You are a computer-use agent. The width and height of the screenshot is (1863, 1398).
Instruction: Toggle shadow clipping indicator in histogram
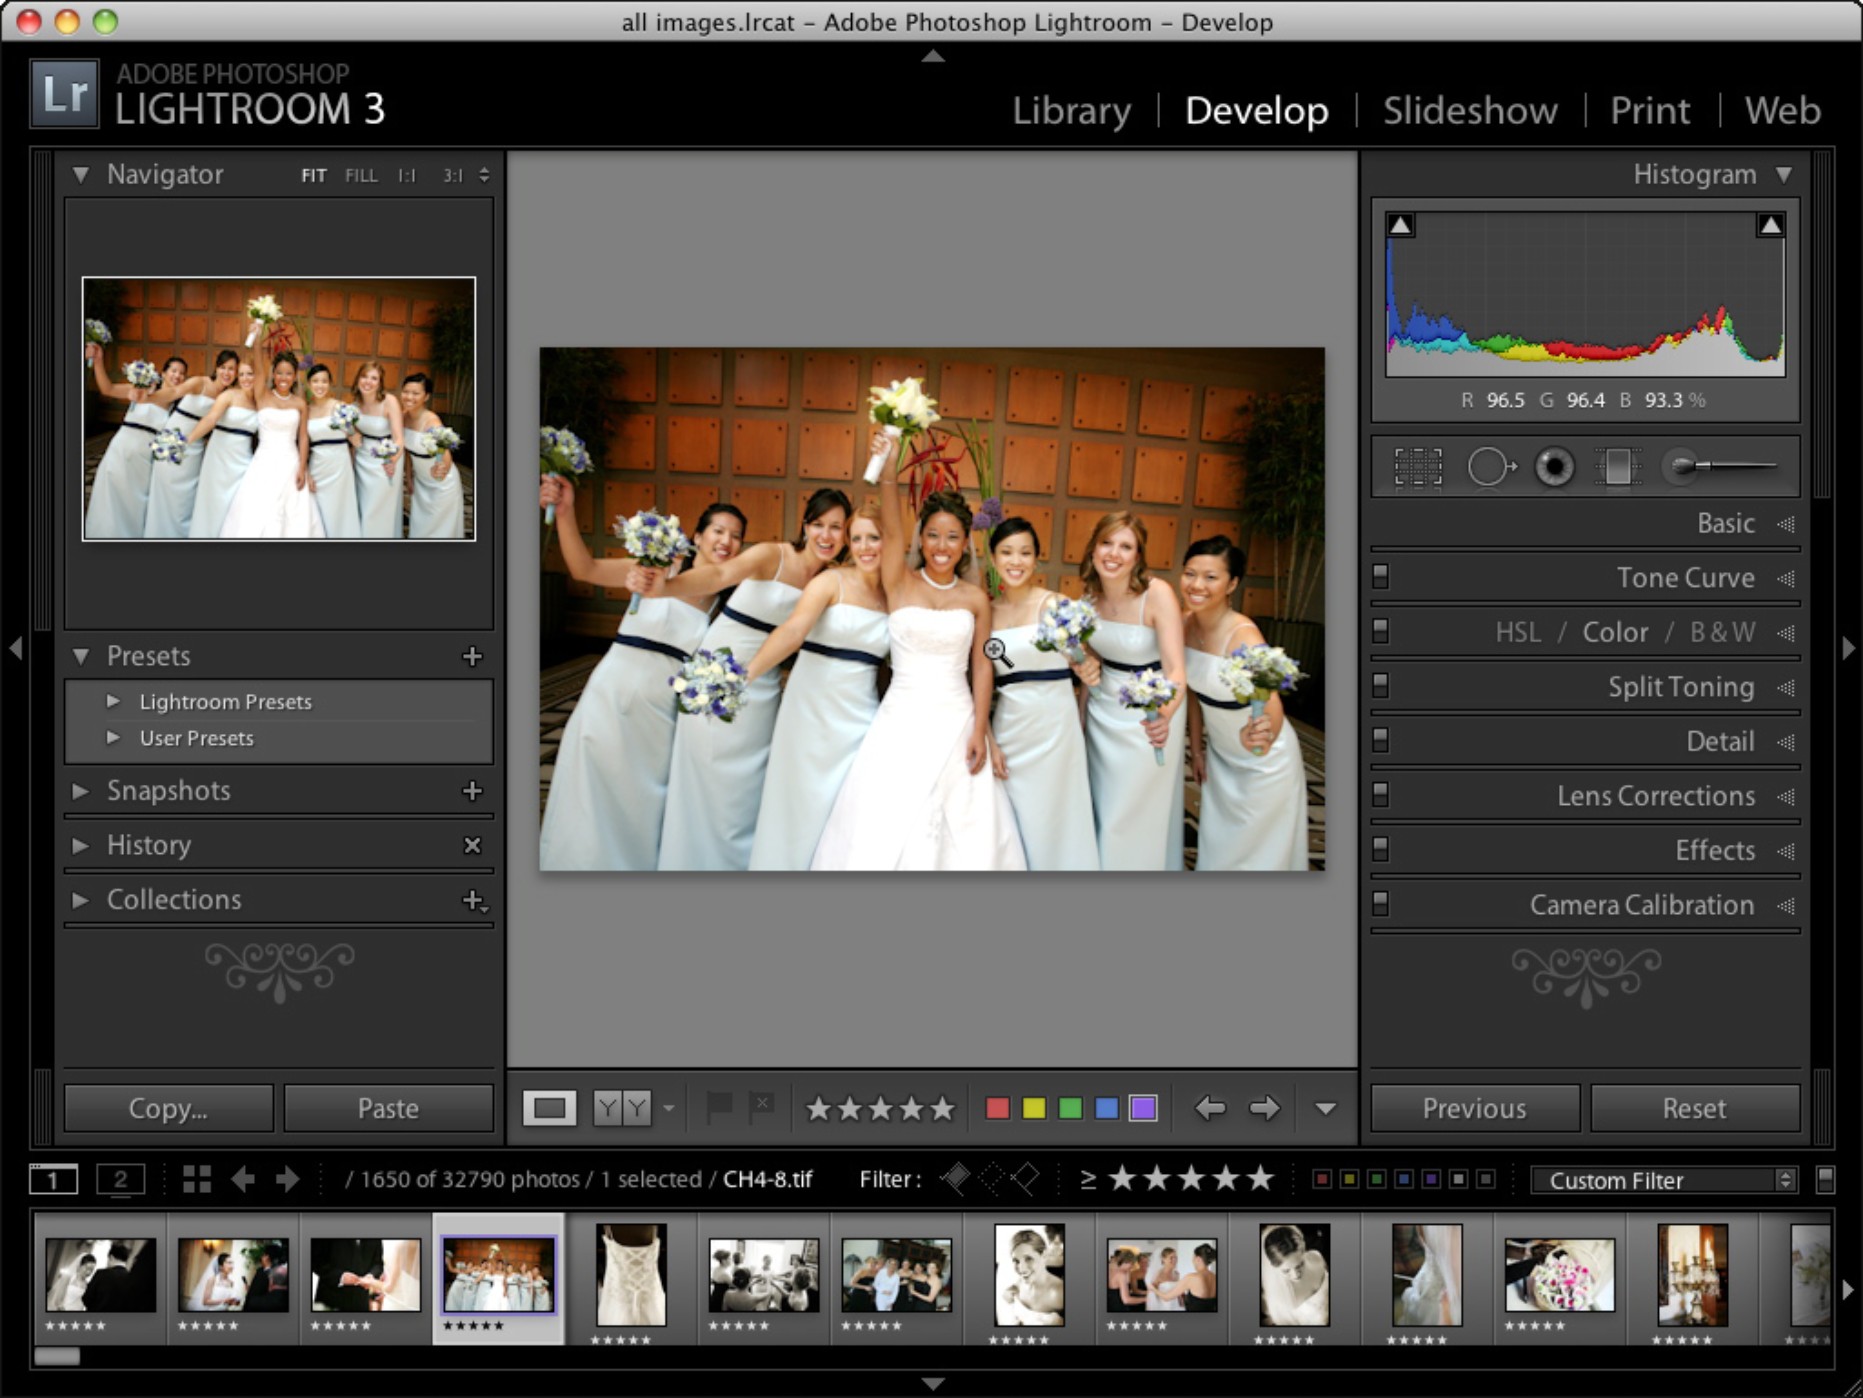[1401, 225]
